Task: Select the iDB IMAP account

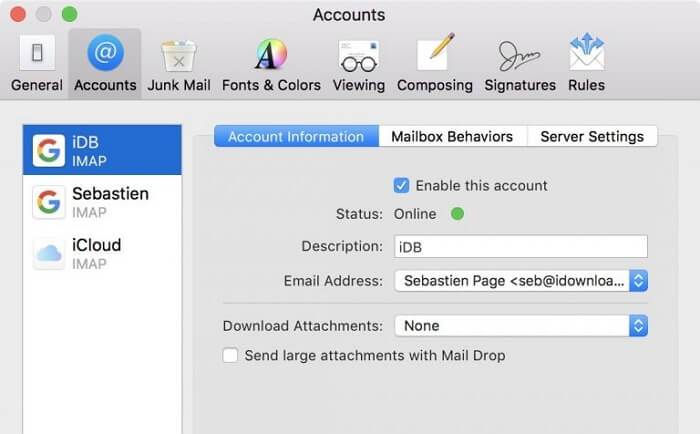Action: (x=102, y=150)
